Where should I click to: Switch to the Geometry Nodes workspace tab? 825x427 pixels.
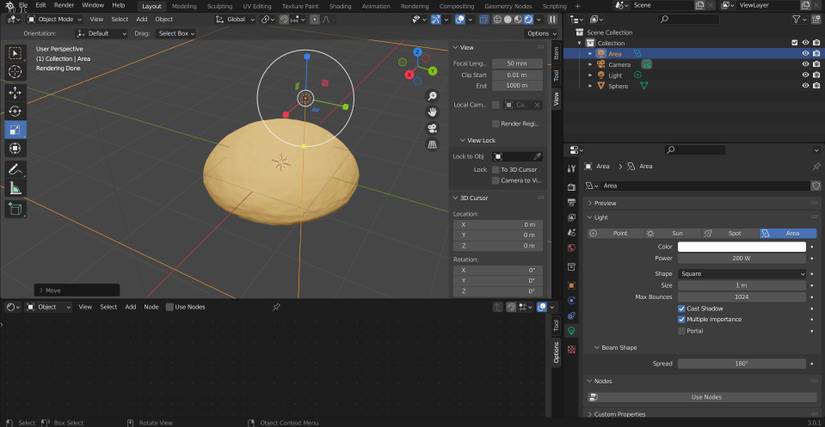tap(507, 6)
